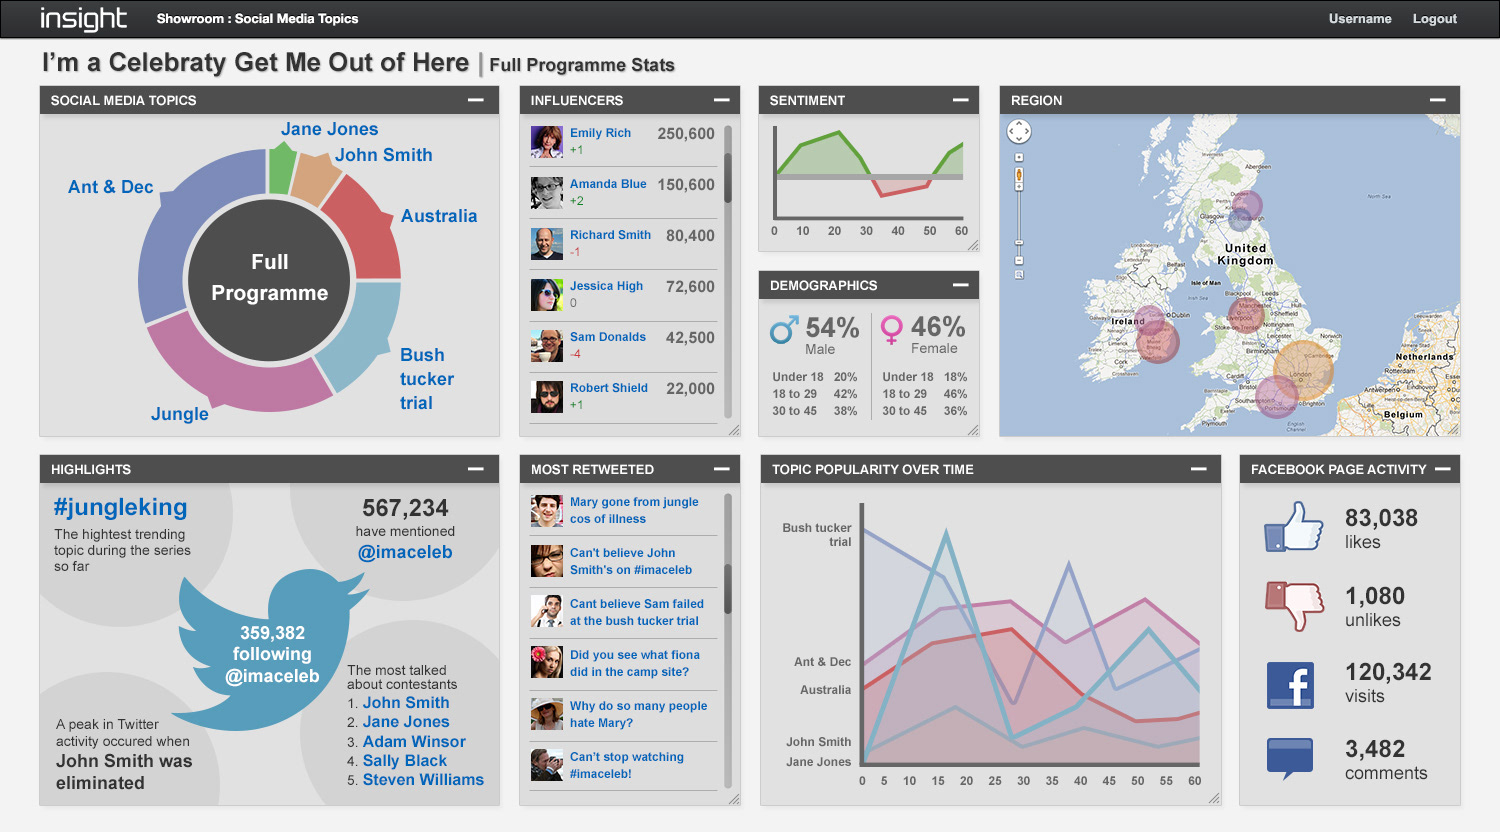Click the Full Programme donut center
1500x832 pixels.
coord(269,278)
